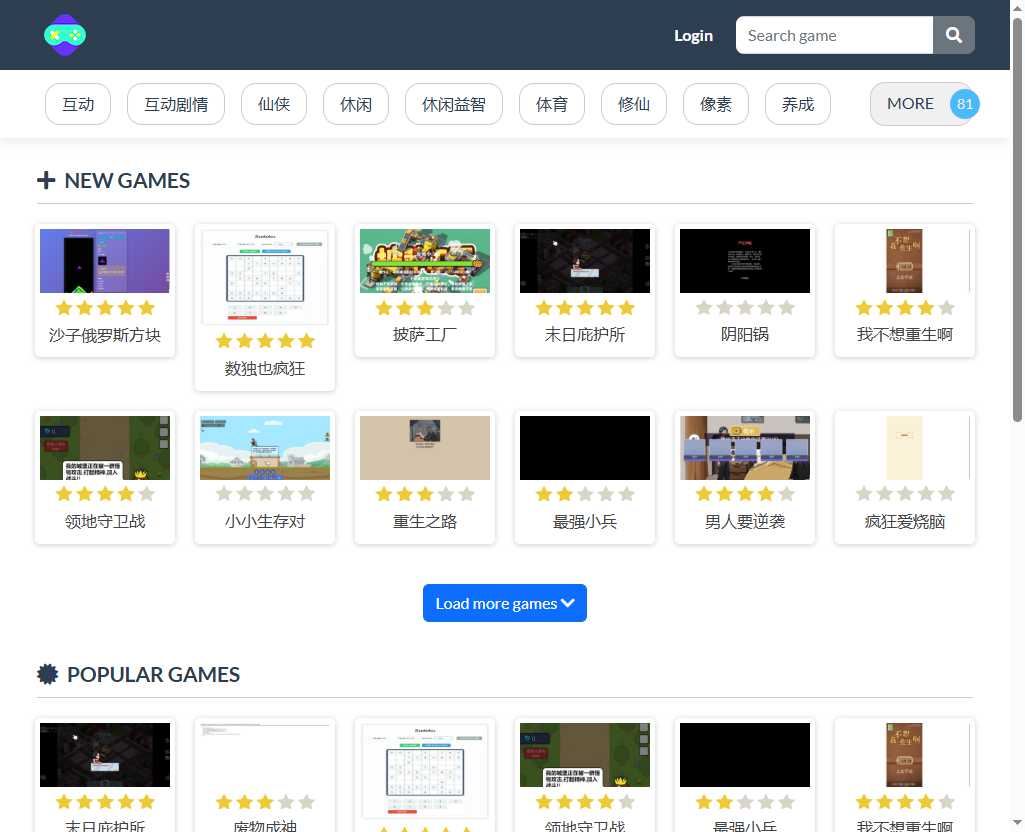
Task: Click the 仙侠 category button
Action: 274,103
